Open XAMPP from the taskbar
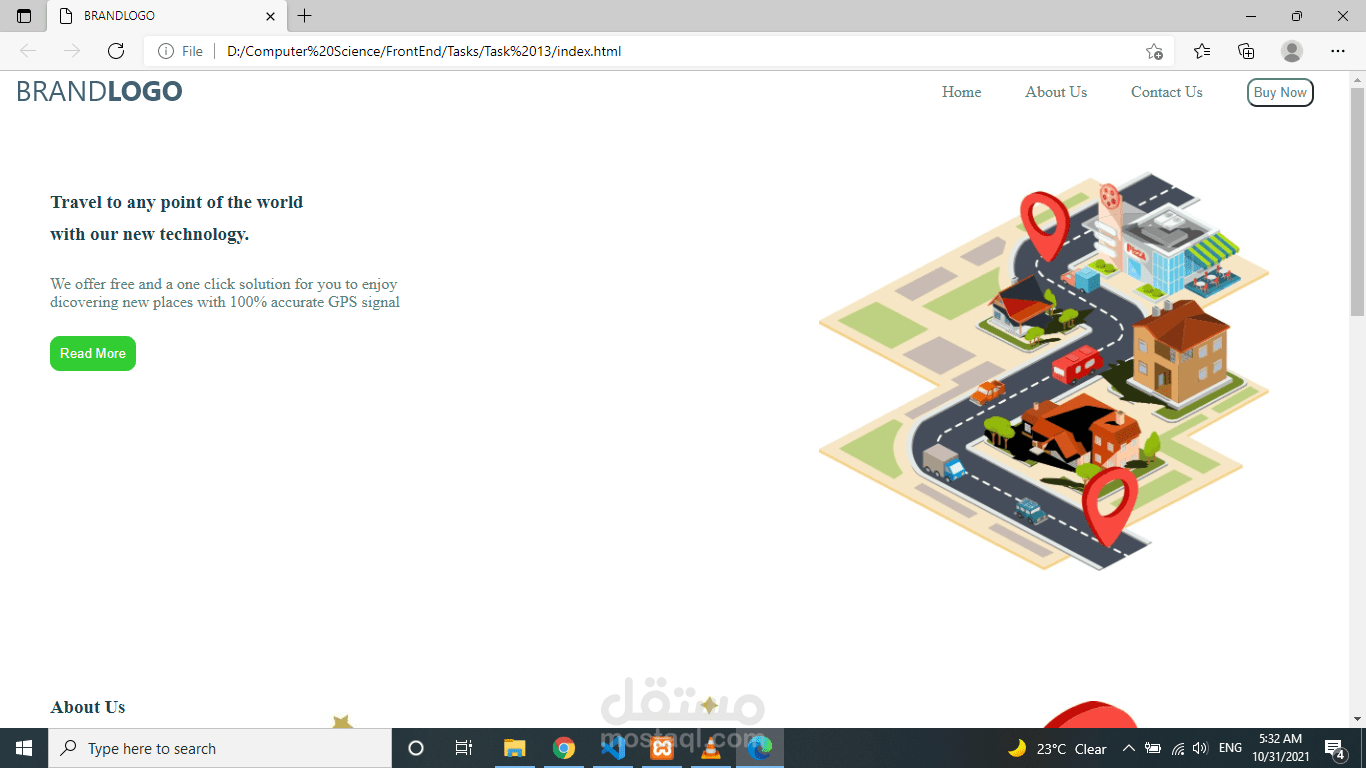The width and height of the screenshot is (1366, 768). (662, 748)
